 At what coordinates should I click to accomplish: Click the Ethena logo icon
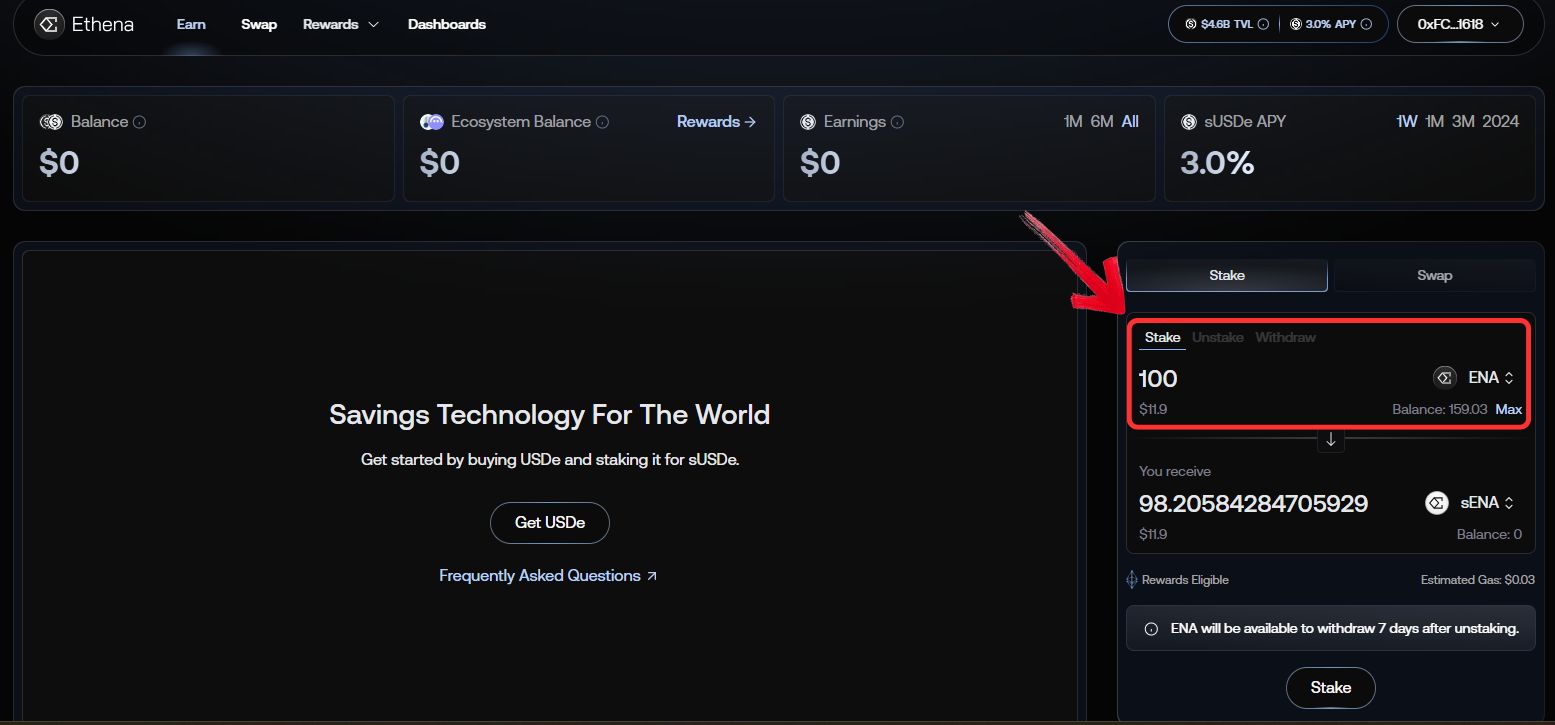[x=50, y=24]
